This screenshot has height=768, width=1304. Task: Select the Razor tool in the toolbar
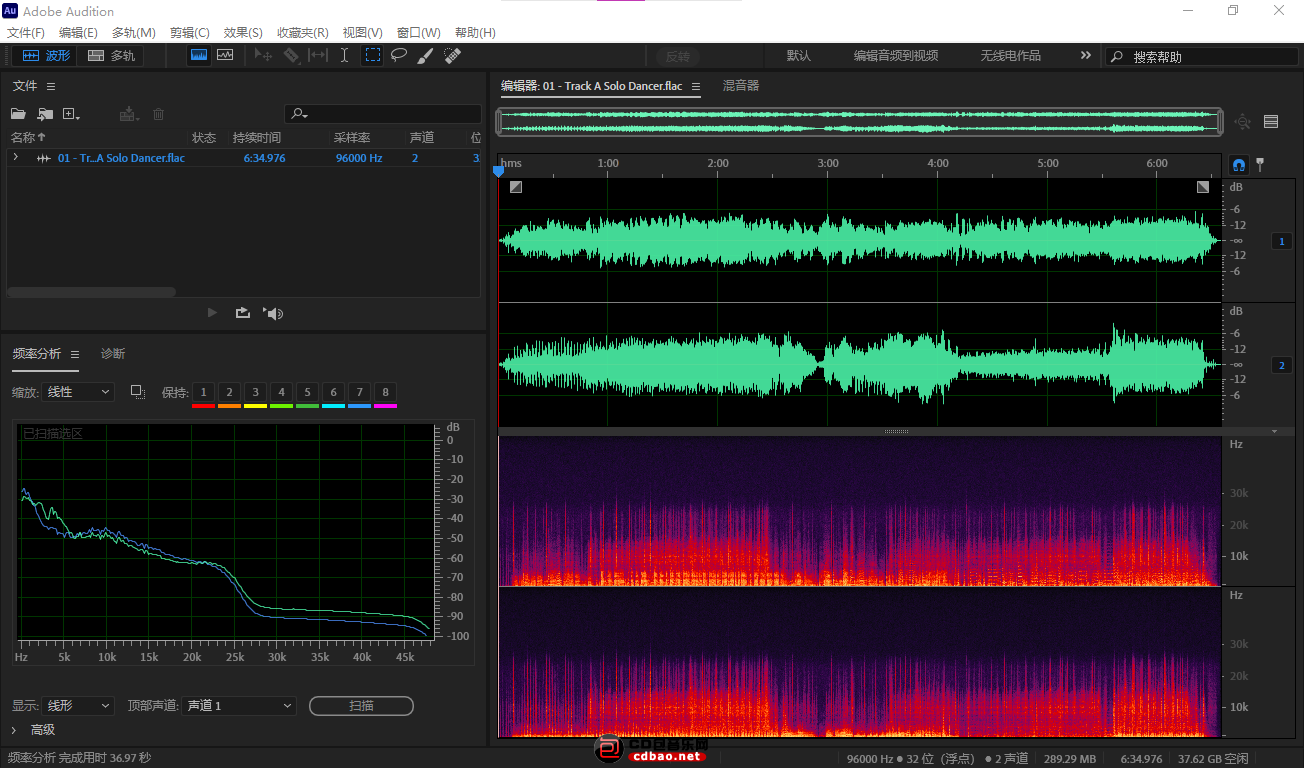click(x=291, y=56)
